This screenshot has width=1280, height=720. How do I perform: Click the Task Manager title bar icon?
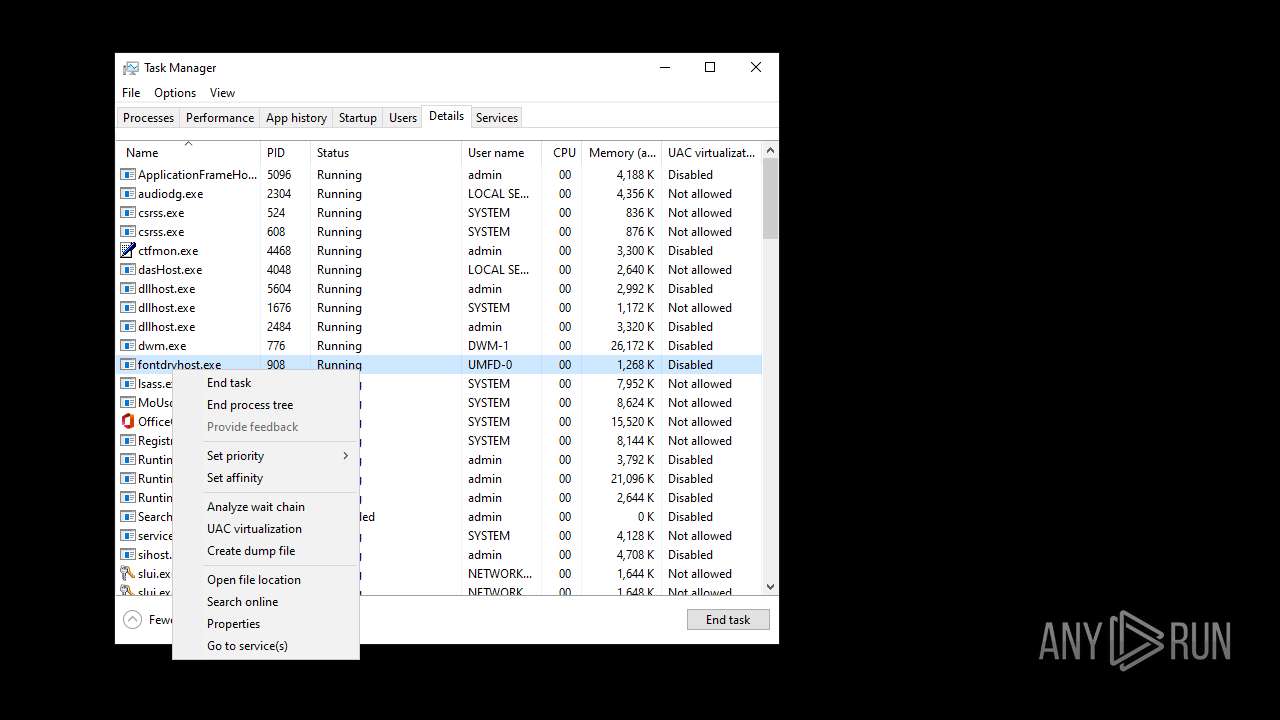pyautogui.click(x=131, y=68)
